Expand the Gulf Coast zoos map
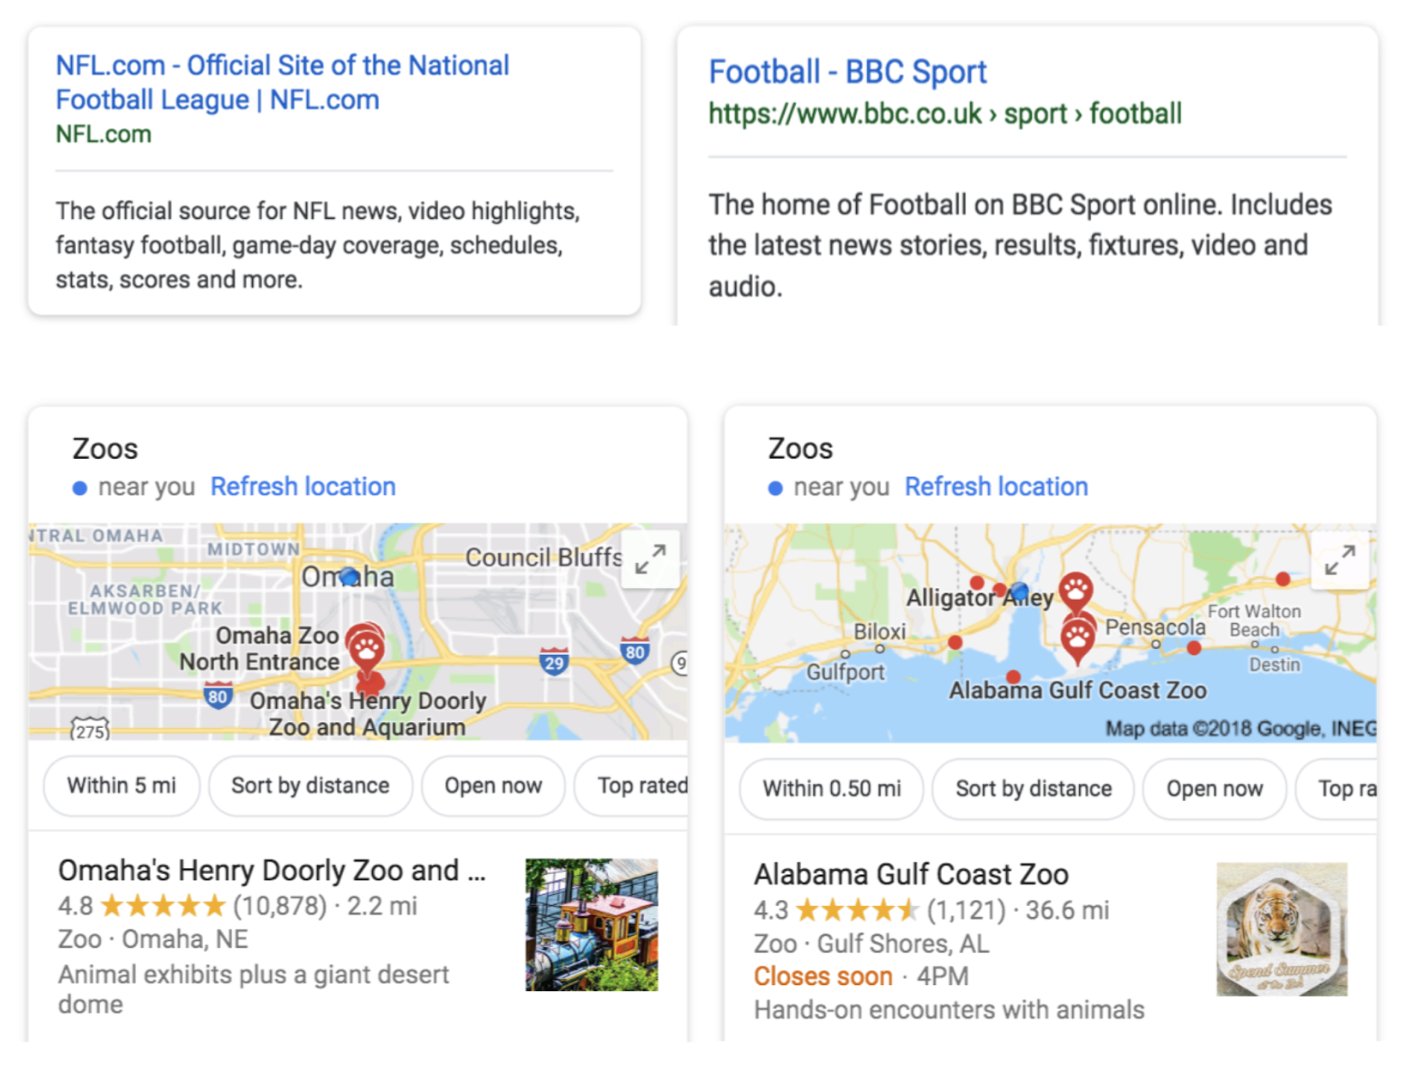 (1339, 559)
